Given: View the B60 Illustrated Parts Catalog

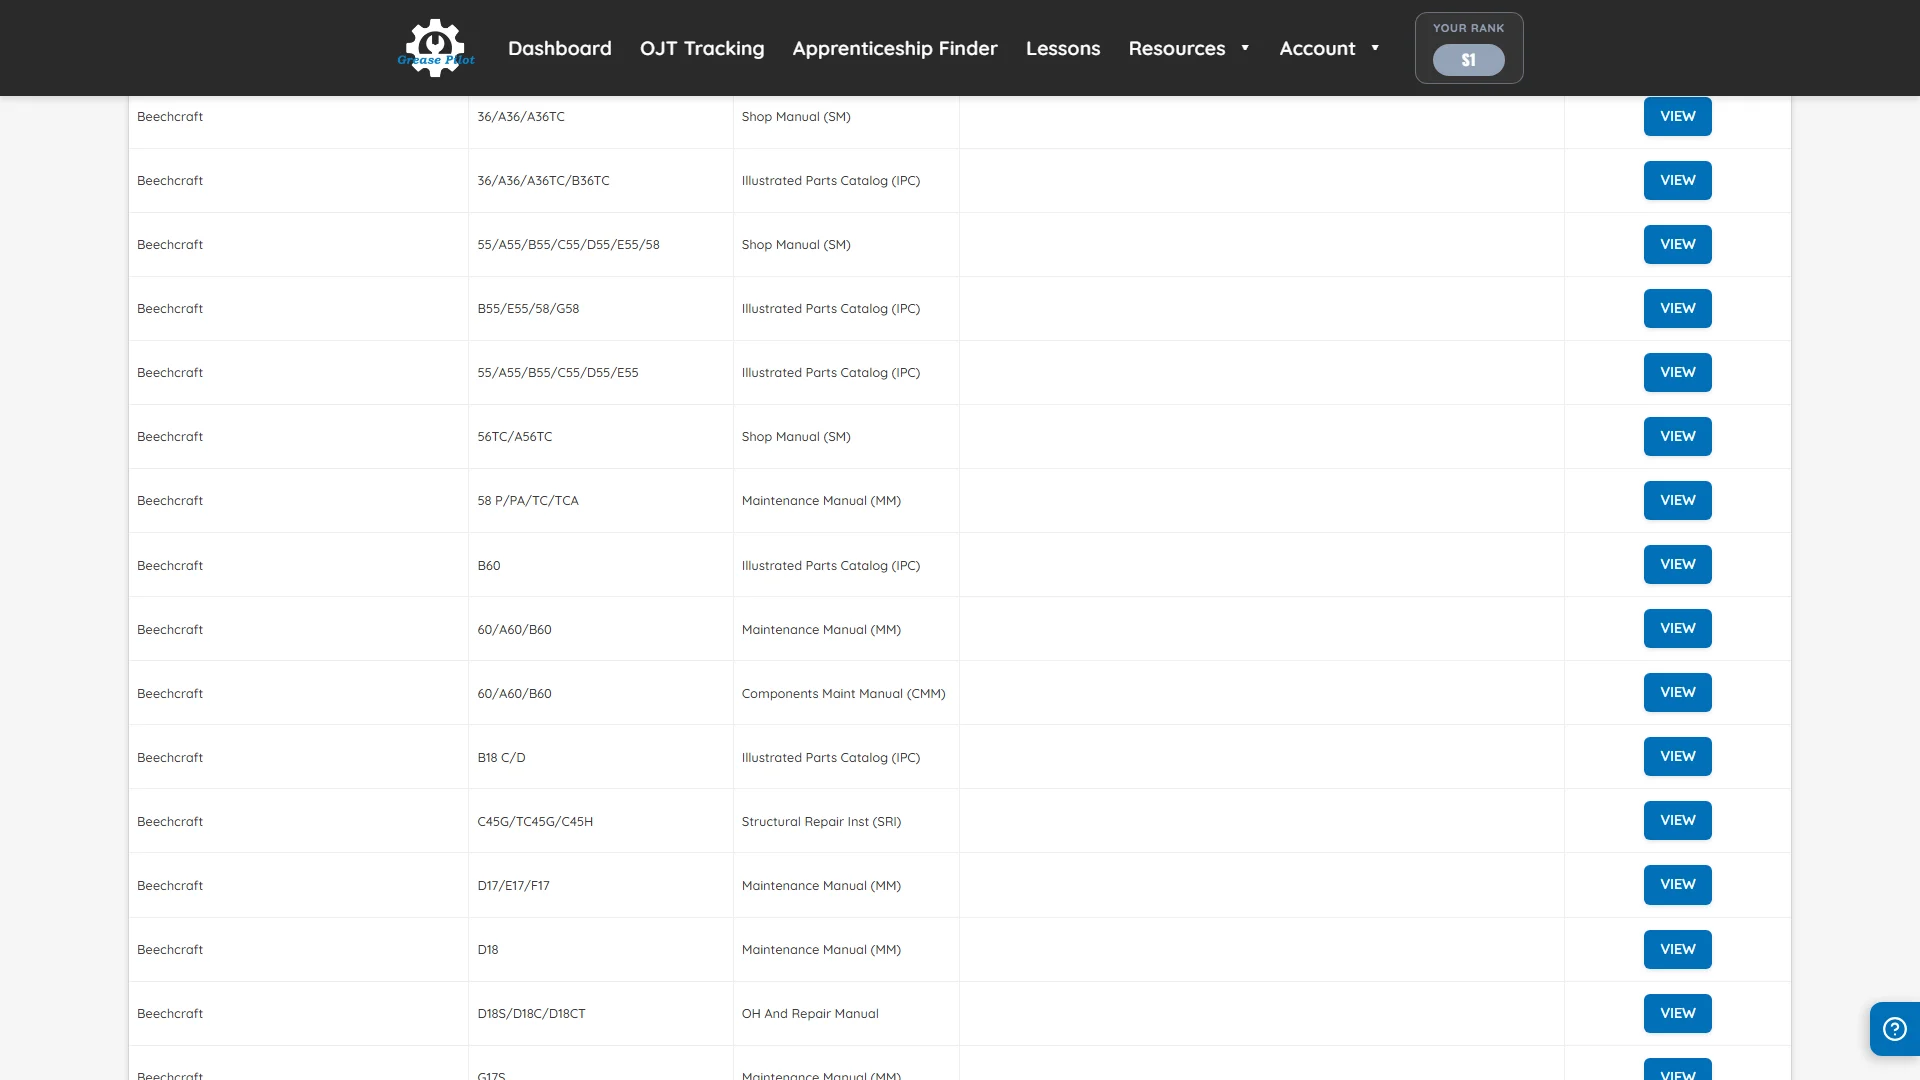Looking at the screenshot, I should [x=1678, y=564].
